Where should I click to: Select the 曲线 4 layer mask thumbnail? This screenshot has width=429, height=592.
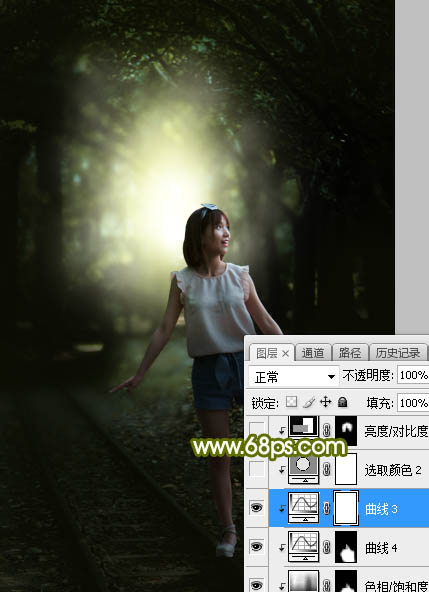pos(346,546)
